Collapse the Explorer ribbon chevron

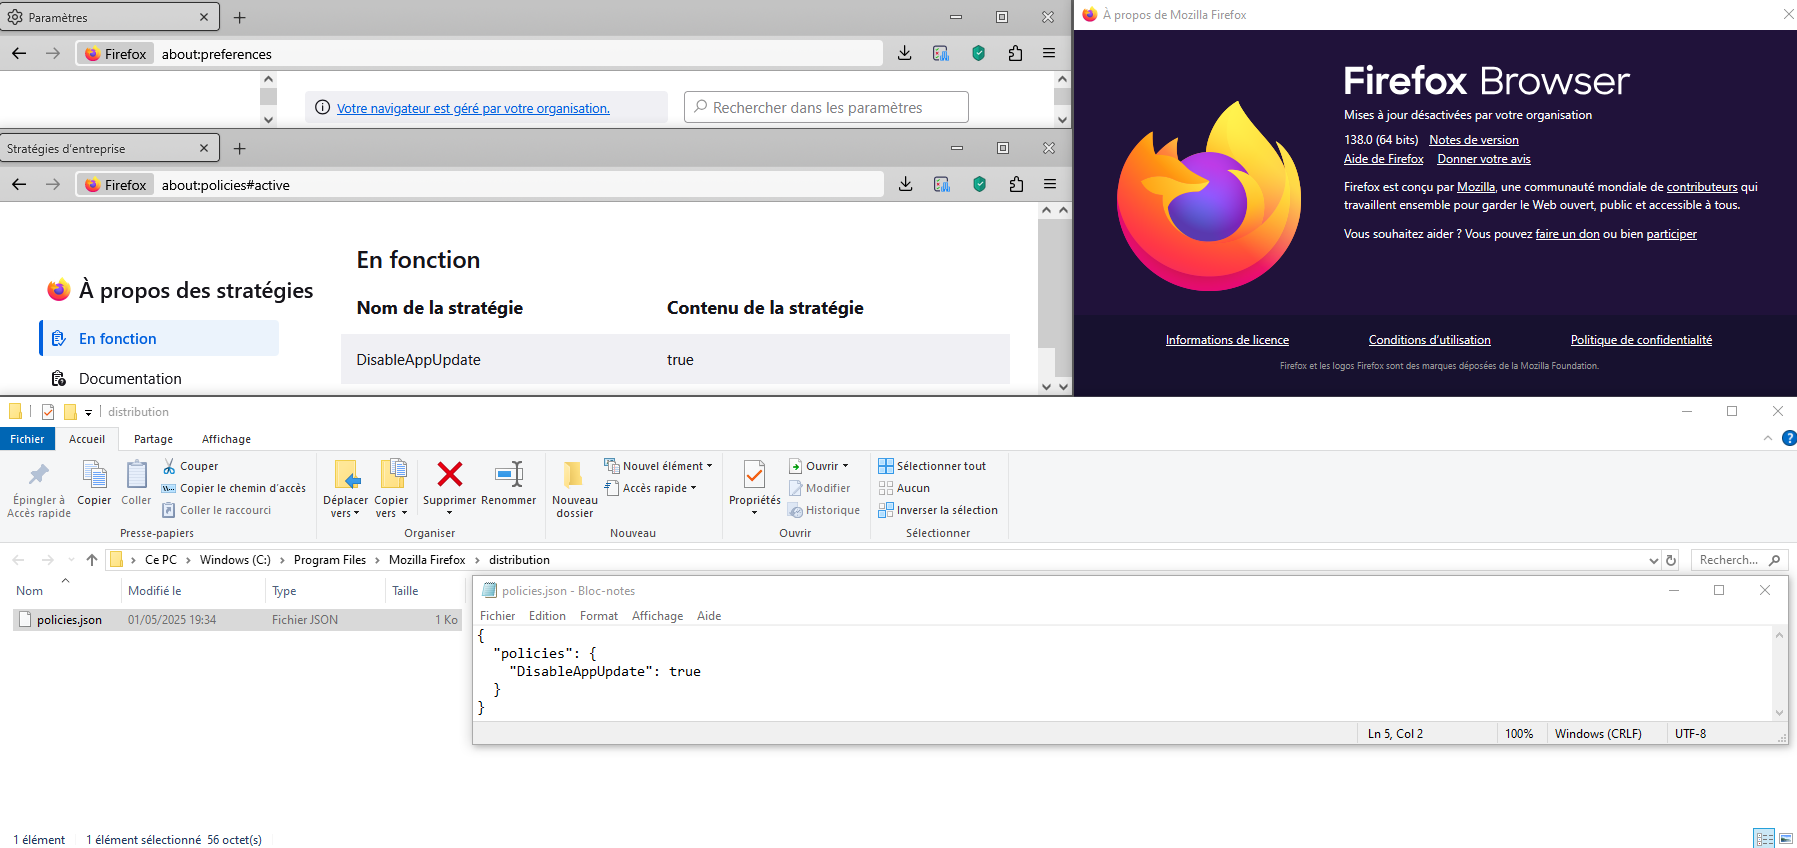[x=1768, y=438]
